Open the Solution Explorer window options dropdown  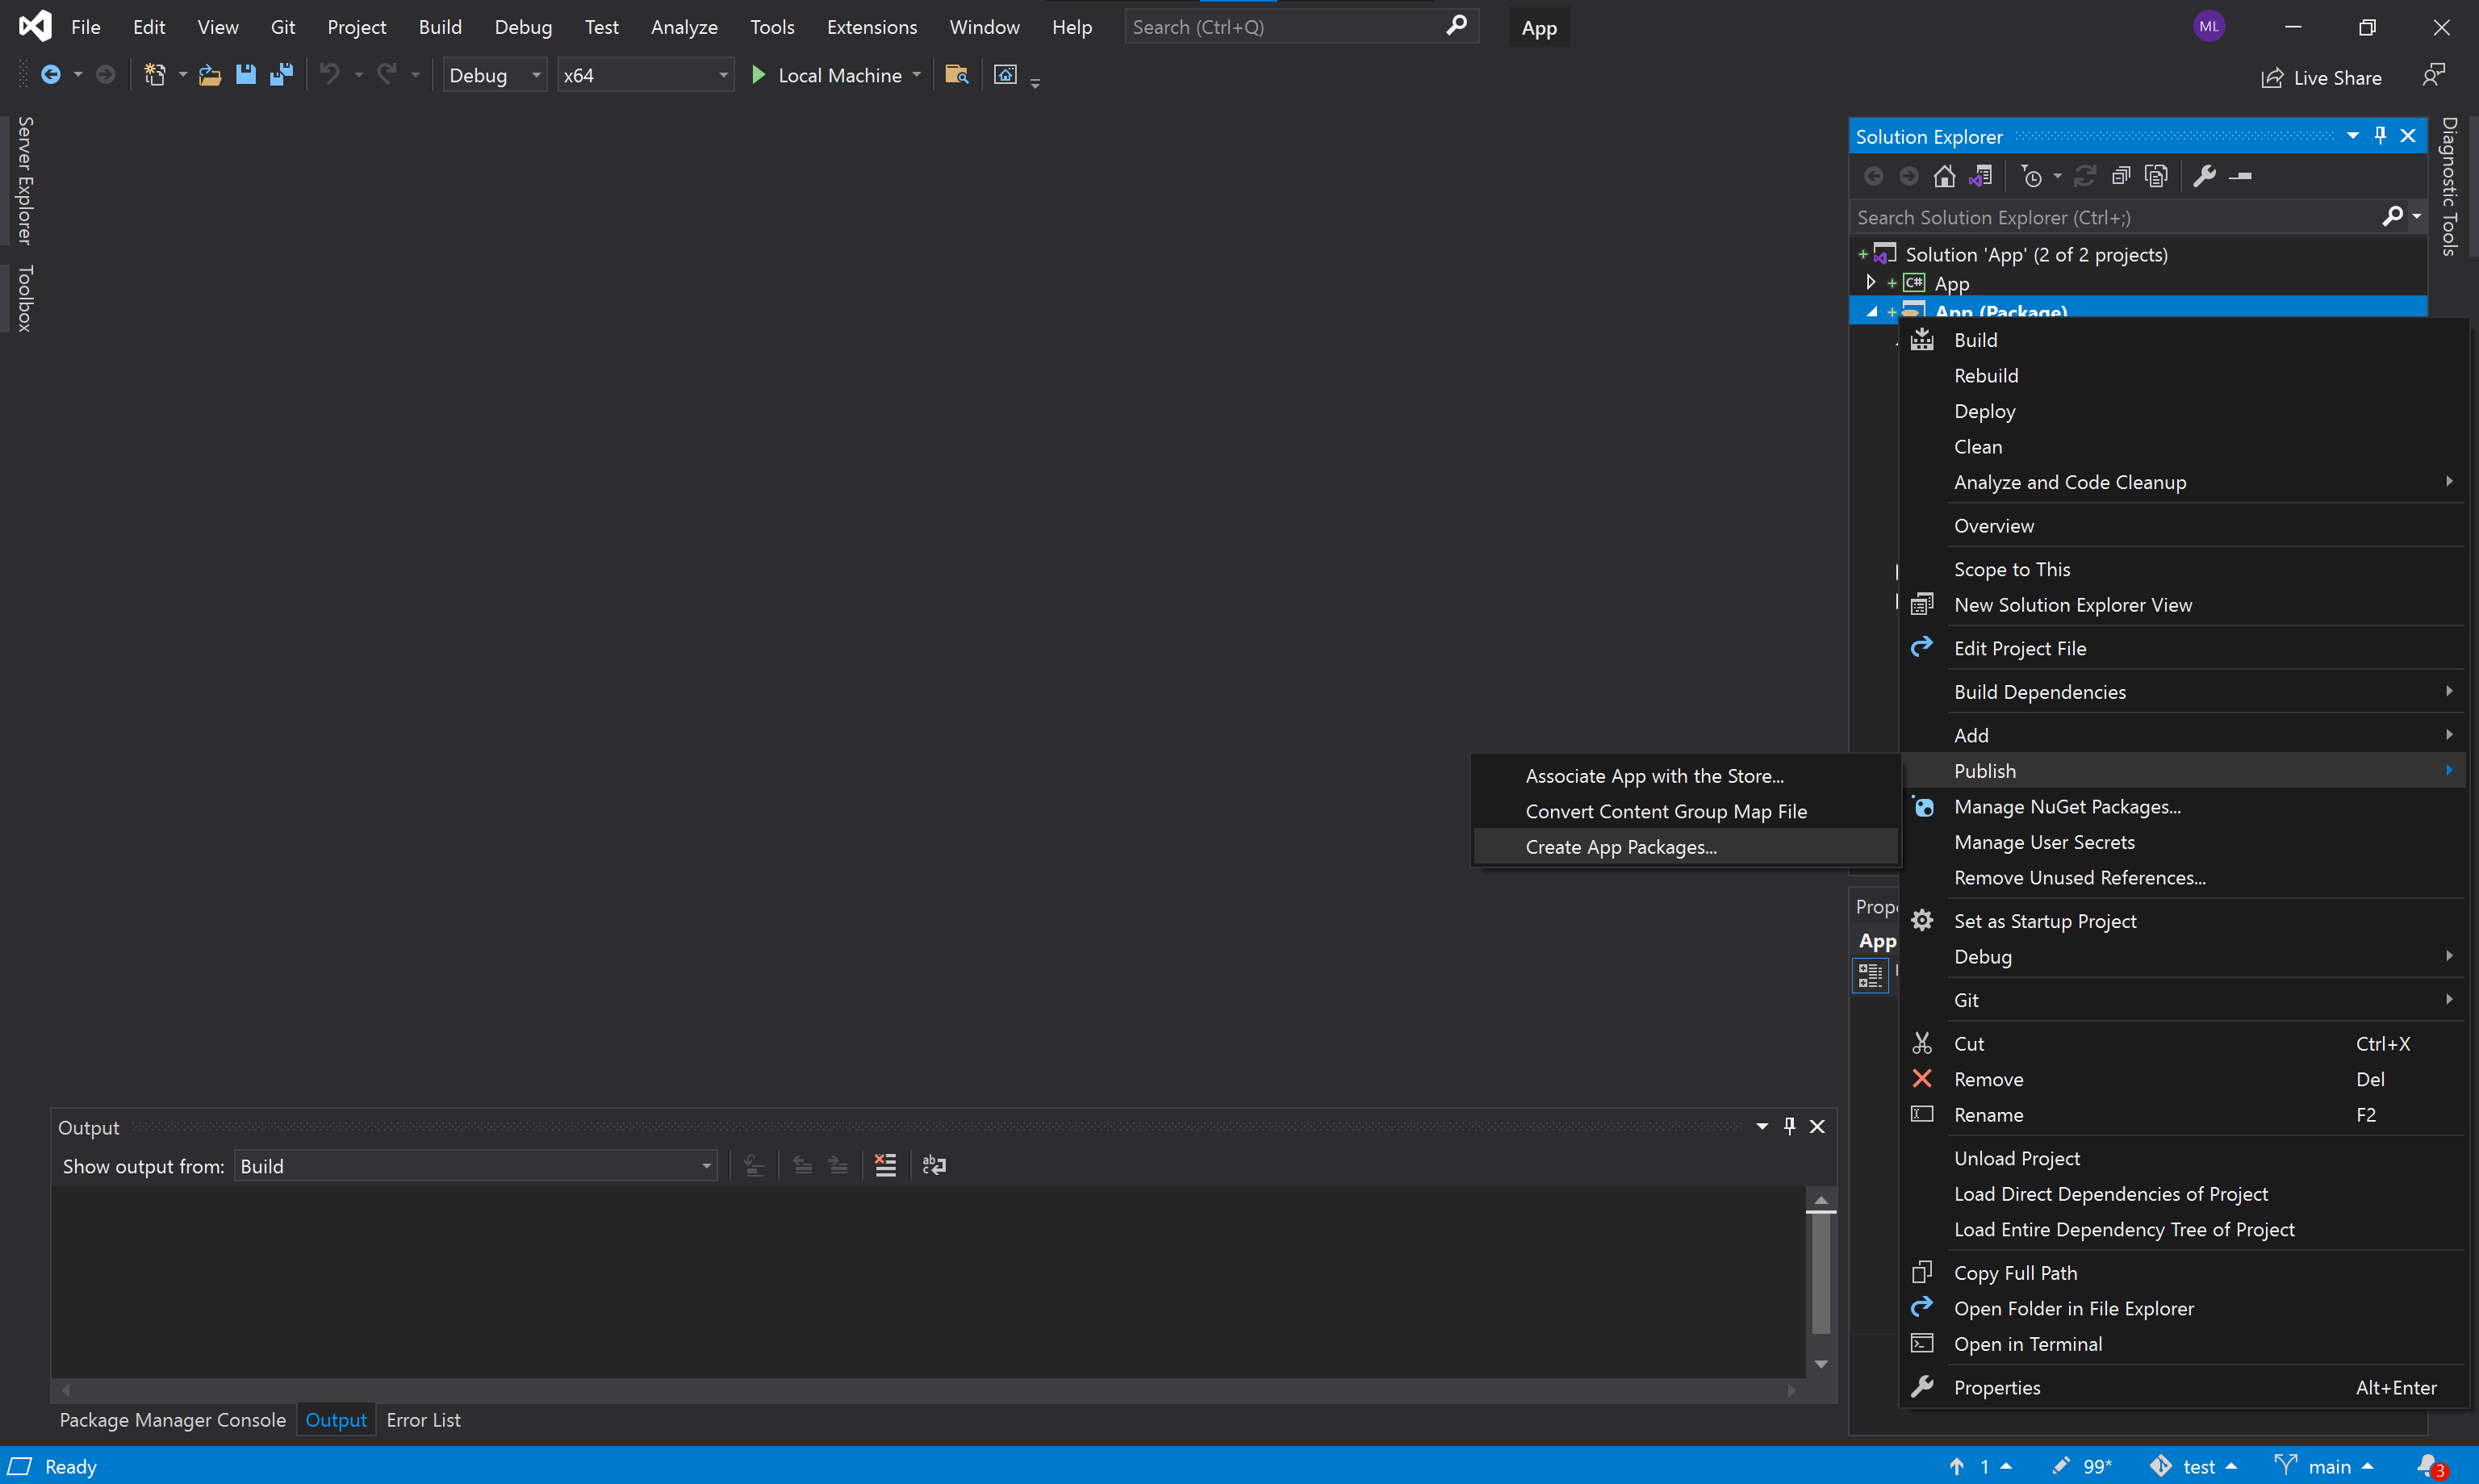pos(2352,136)
